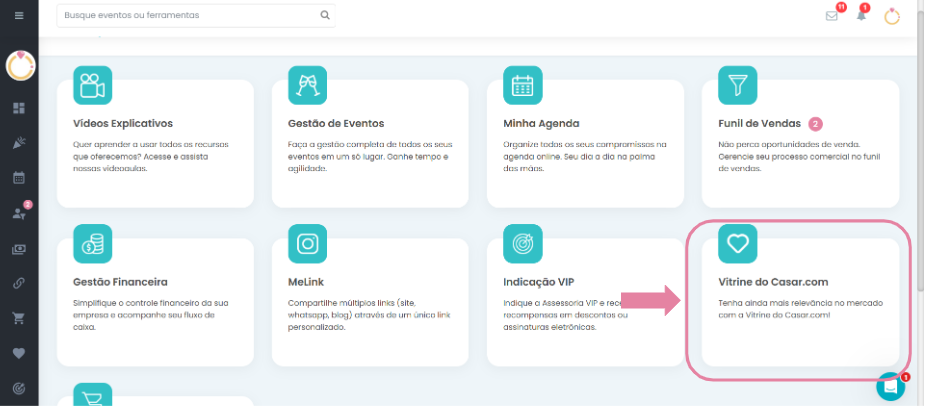The height and width of the screenshot is (408, 925).
Task: Click text 'Tenha ainda mais relevância no mercado'
Action: [801, 303]
